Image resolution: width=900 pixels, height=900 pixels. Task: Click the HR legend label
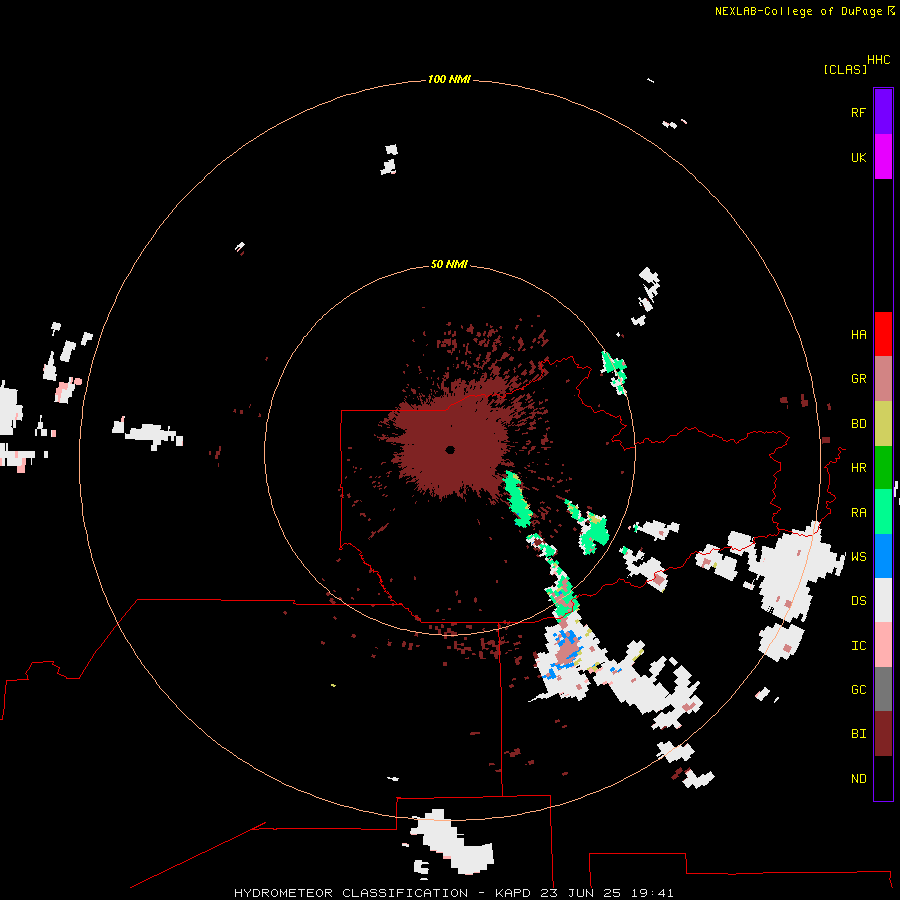coord(858,468)
